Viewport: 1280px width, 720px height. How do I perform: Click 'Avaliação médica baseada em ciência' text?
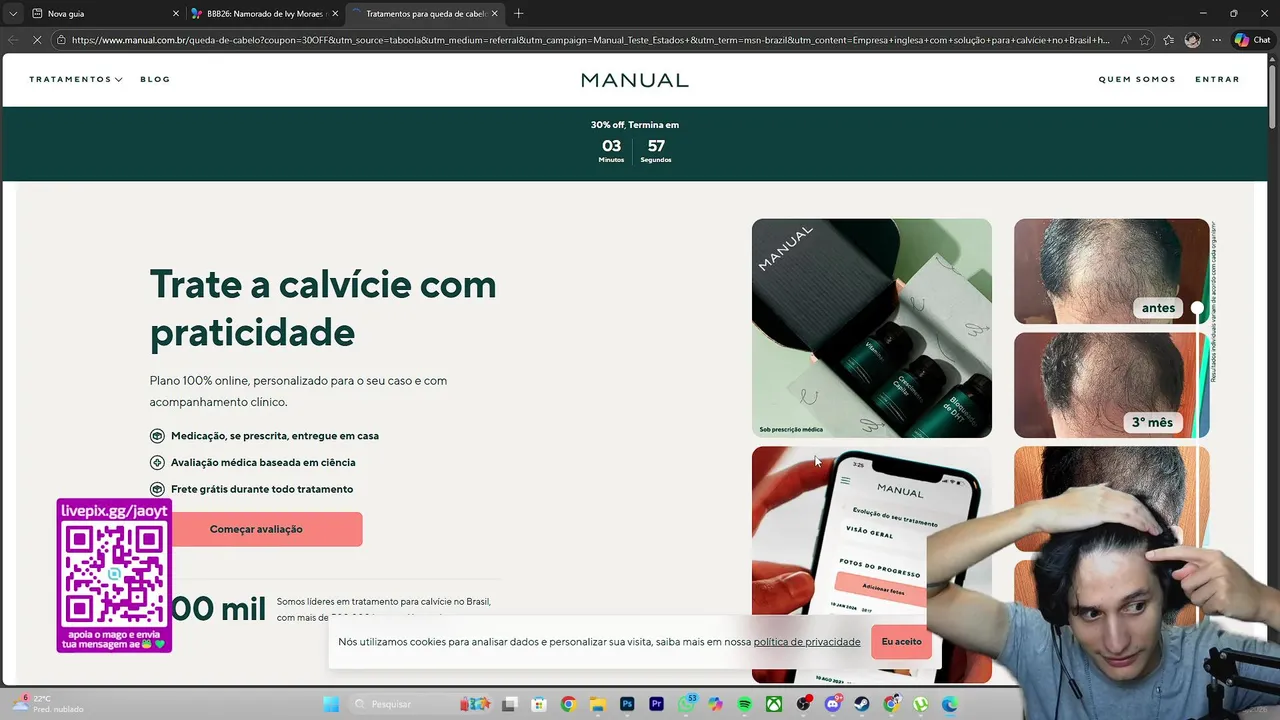point(263,462)
